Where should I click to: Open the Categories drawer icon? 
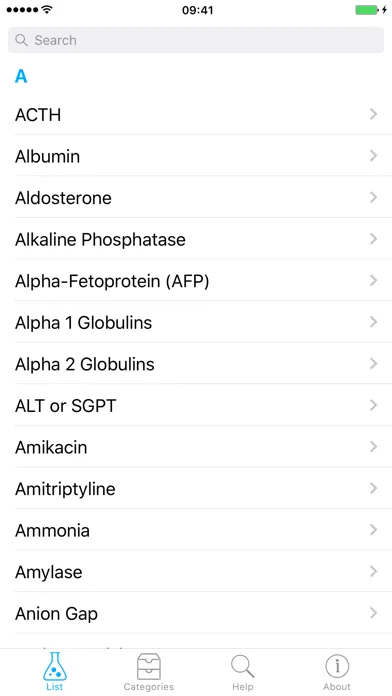(148, 666)
